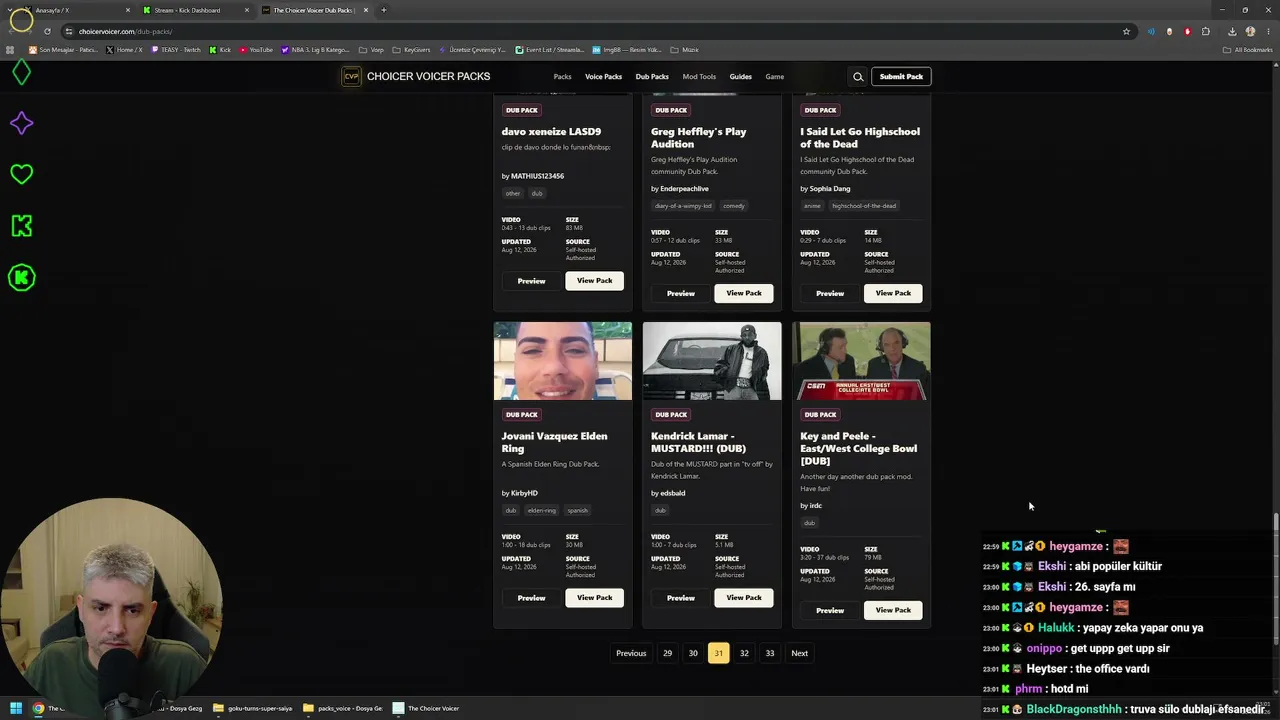Click the search magnifier icon in site header
Image resolution: width=1280 pixels, height=720 pixels.
coord(858,77)
